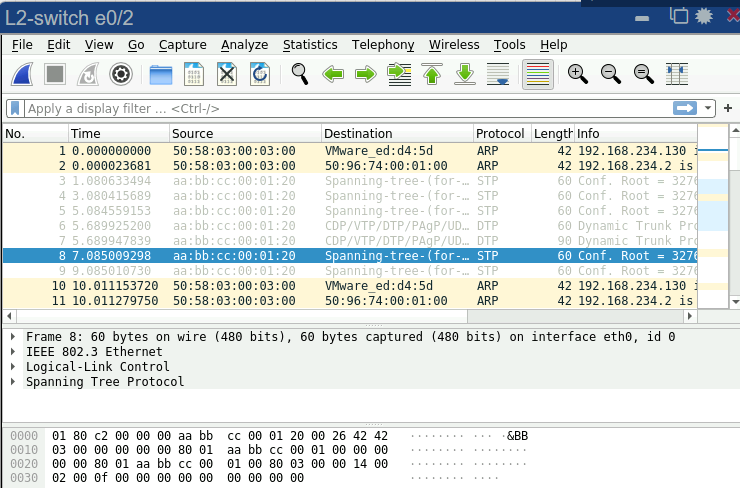Screen dimensions: 740x488
Task: Open the Capture menu
Action: click(183, 45)
